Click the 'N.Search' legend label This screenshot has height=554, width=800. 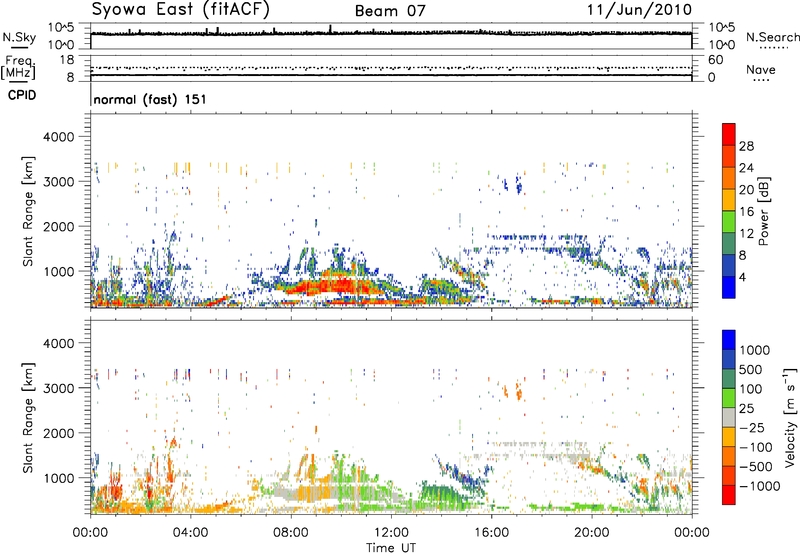tap(772, 37)
